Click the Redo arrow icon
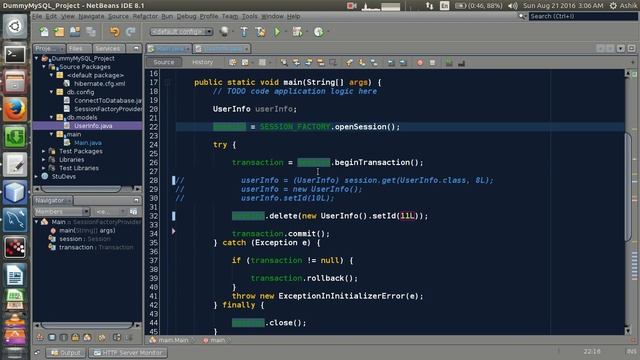640x360 pixels. click(131, 31)
